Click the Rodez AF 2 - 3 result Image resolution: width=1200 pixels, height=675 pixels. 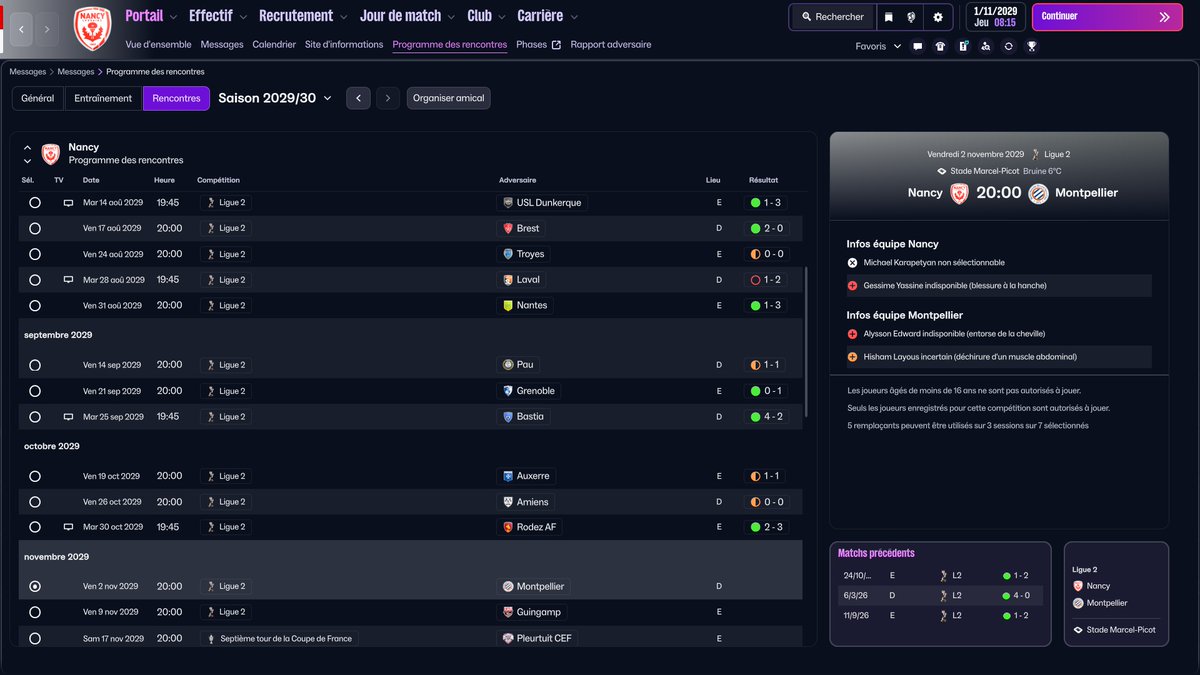pyautogui.click(x=768, y=527)
